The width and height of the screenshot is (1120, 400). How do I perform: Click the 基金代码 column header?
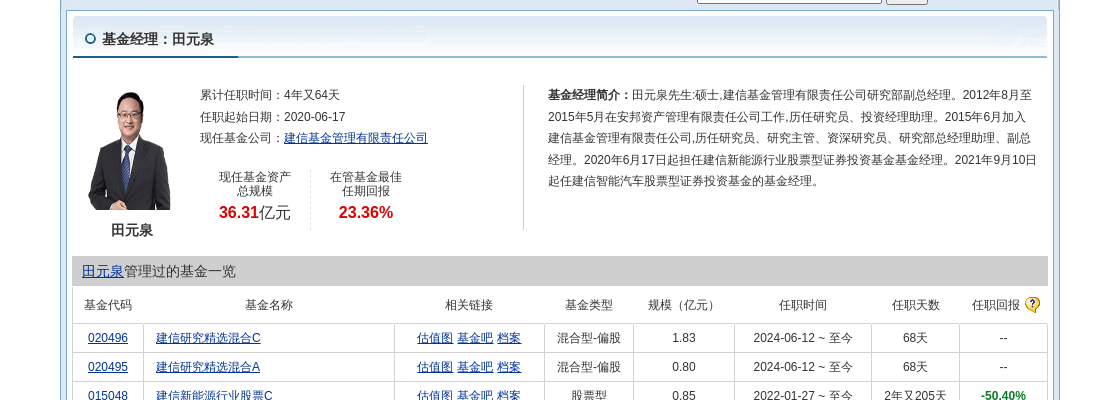[x=108, y=305]
